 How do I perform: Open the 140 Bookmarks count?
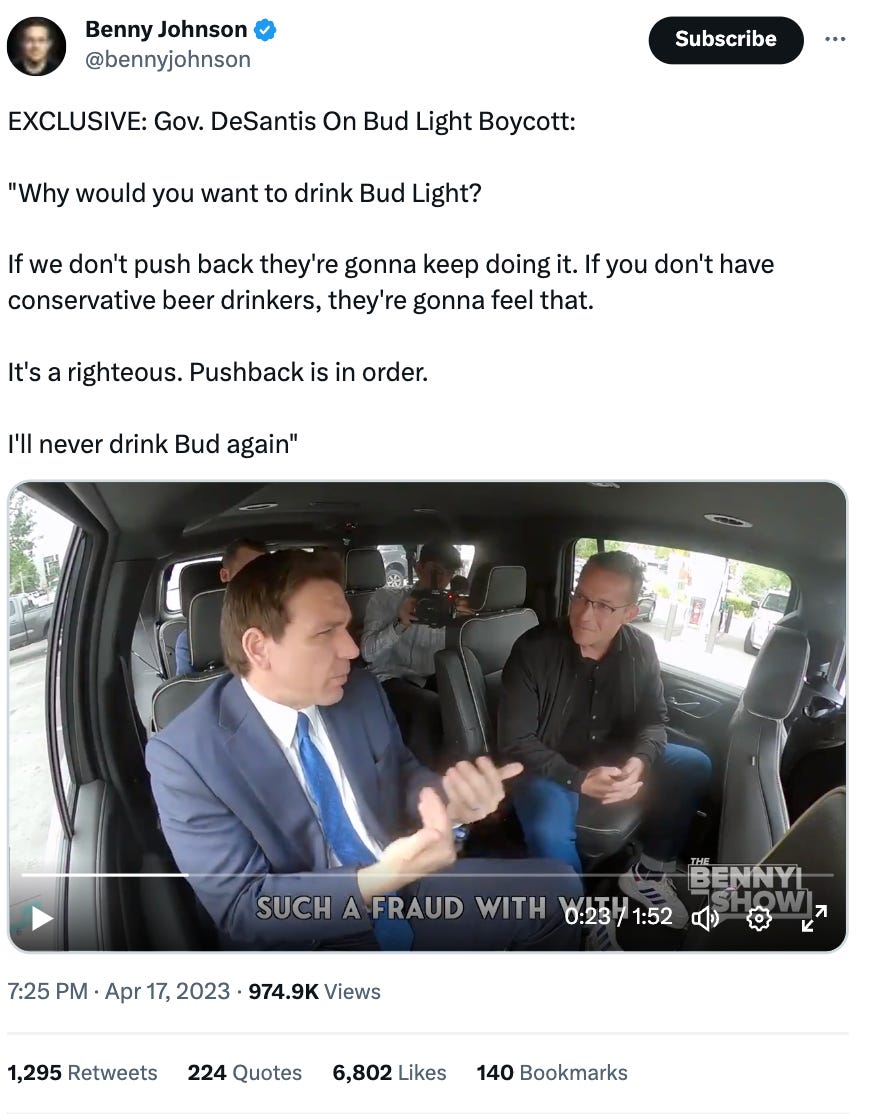[552, 1072]
